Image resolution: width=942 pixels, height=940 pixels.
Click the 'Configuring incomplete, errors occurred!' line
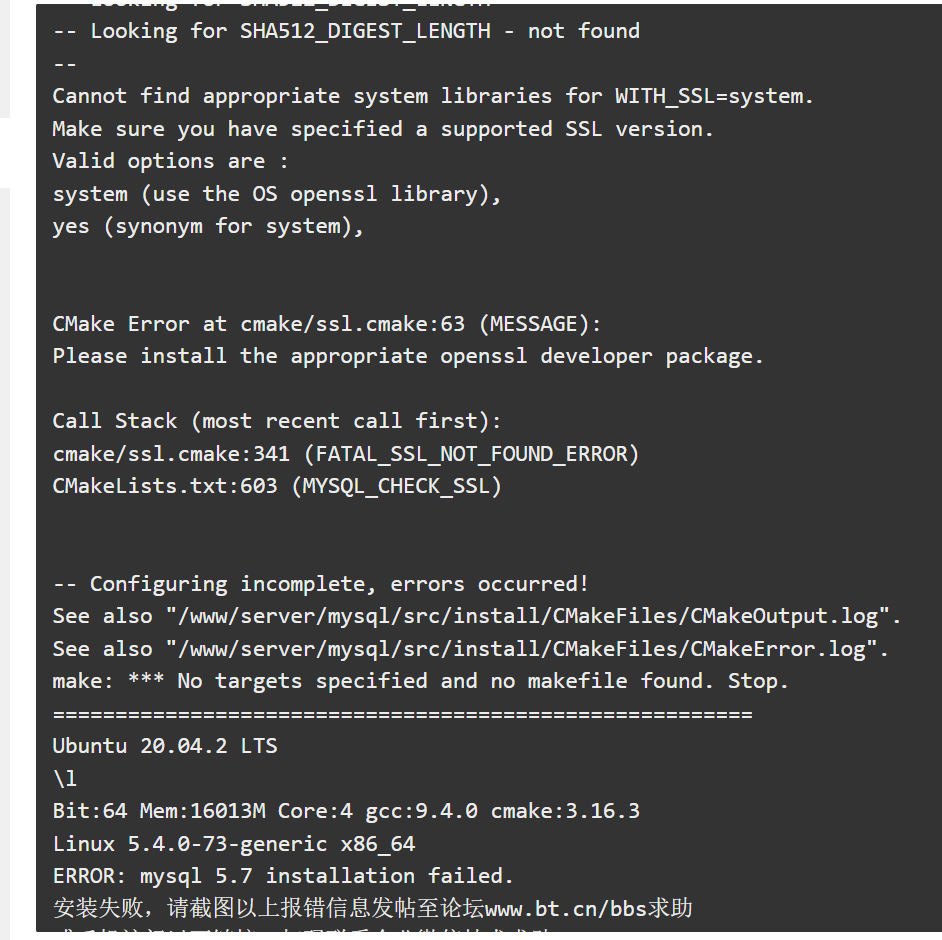coord(320,584)
